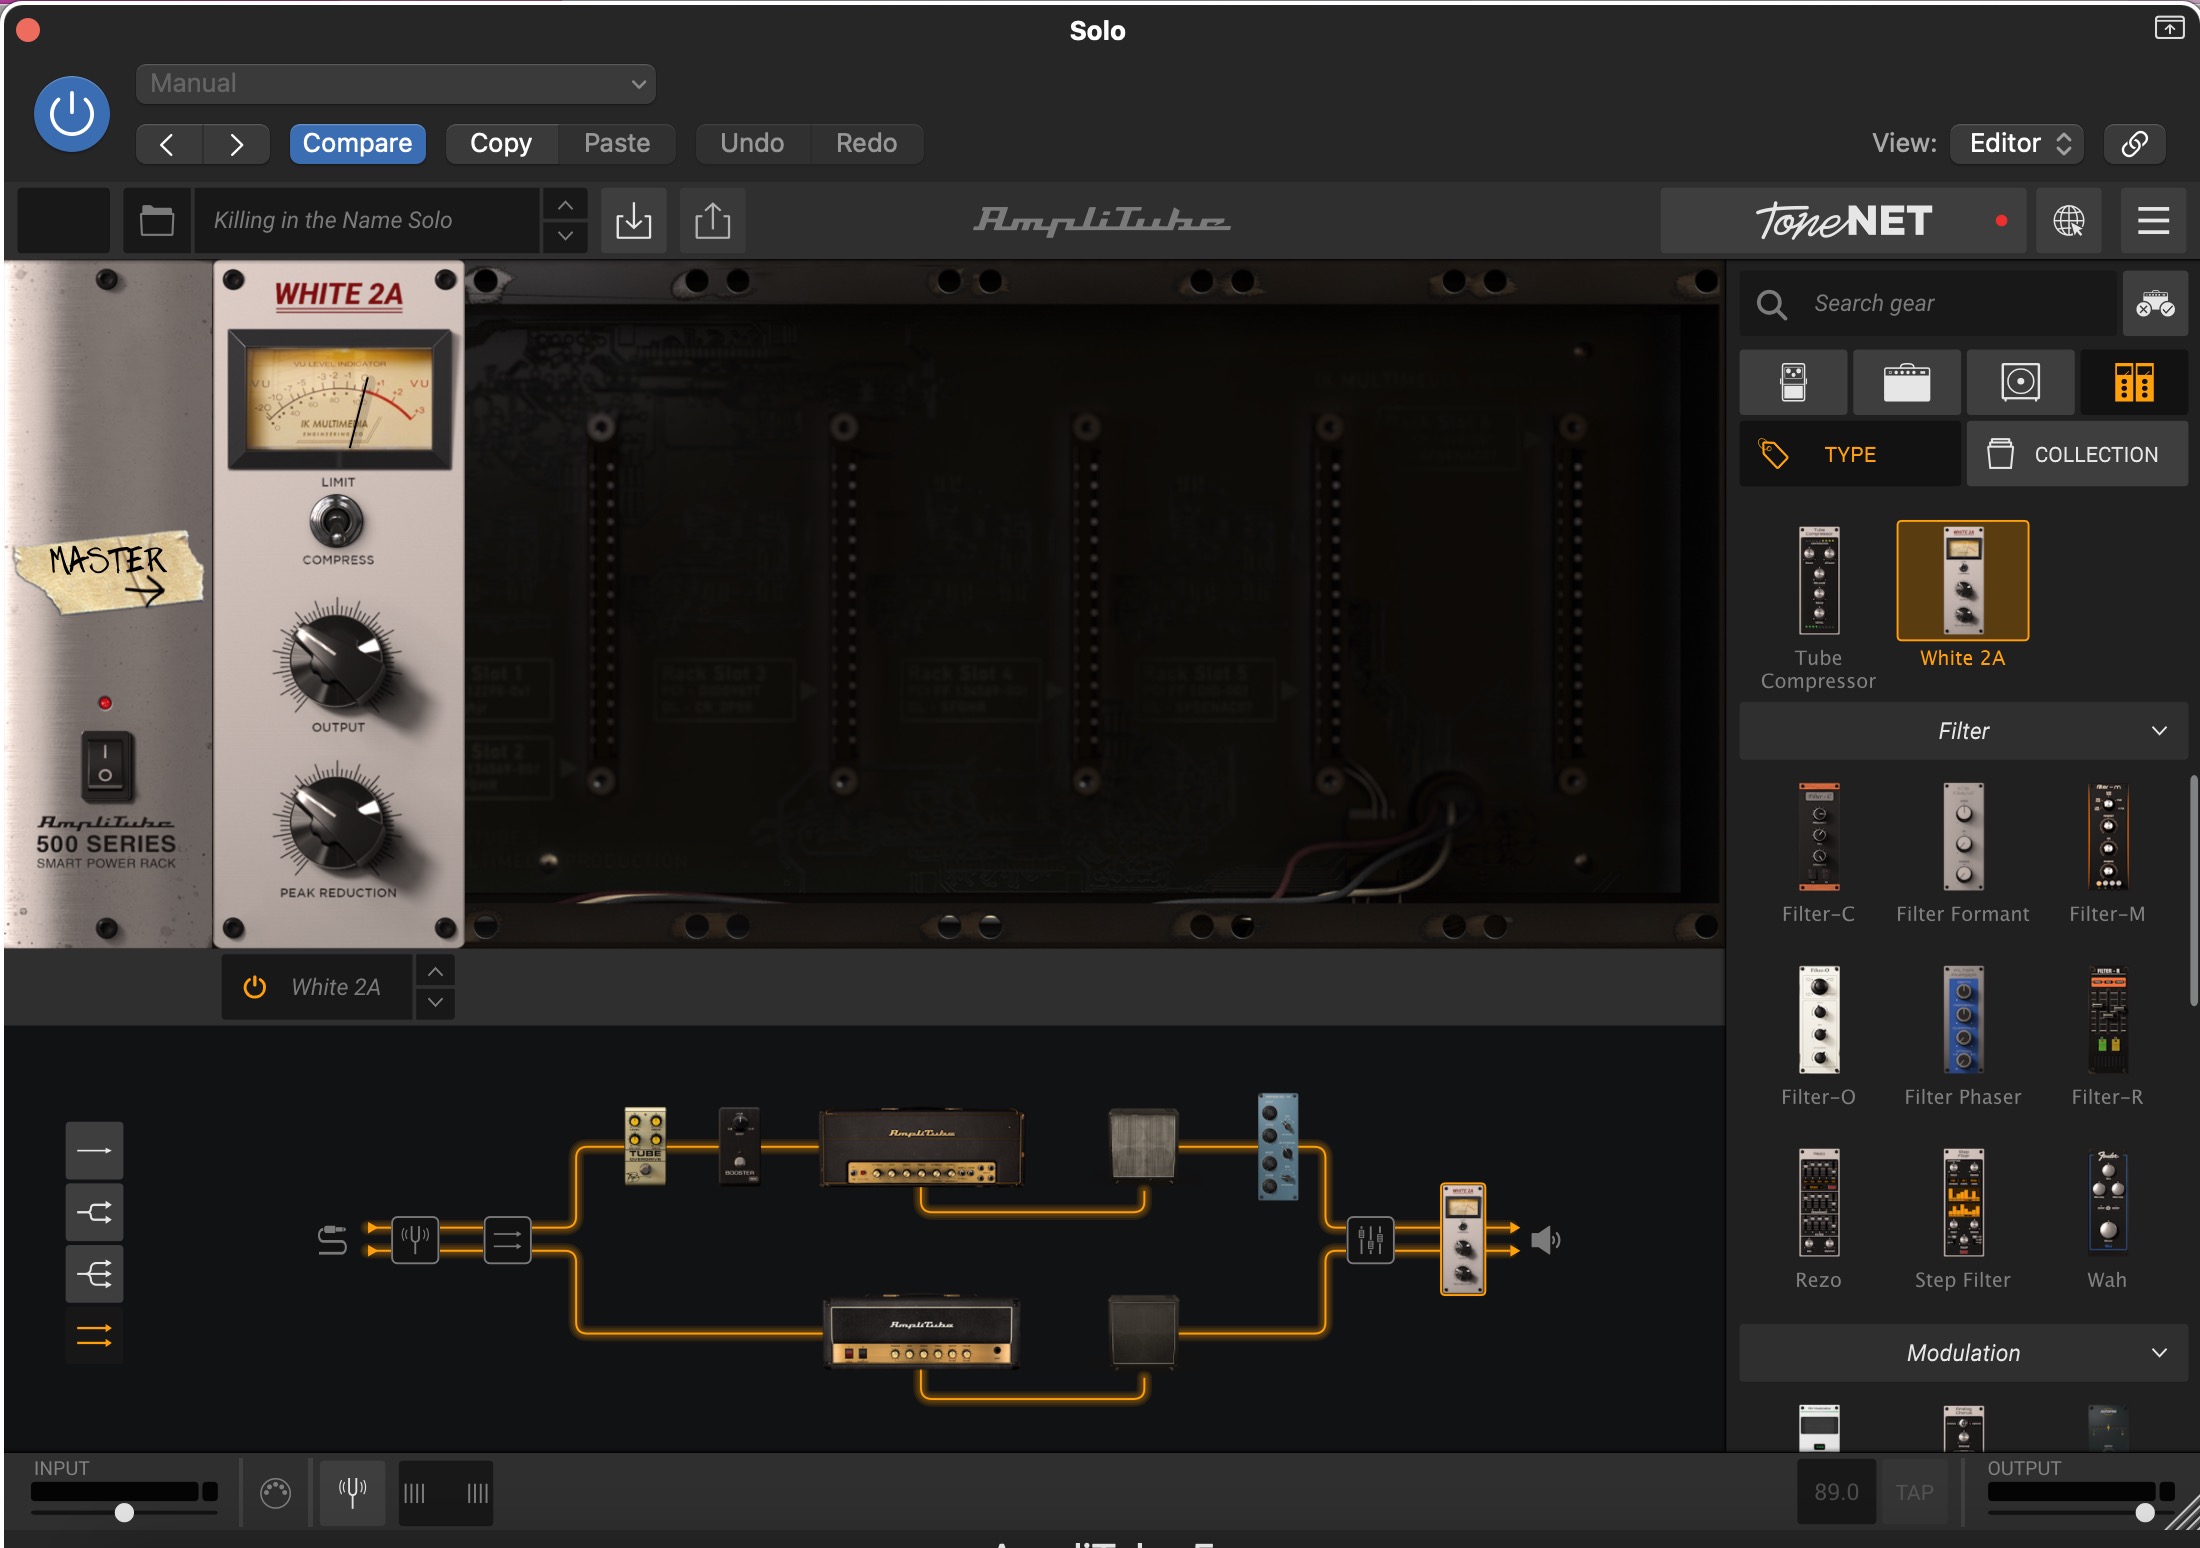This screenshot has height=1548, width=2200.
Task: Switch to the TYPE tab
Action: 1850,454
